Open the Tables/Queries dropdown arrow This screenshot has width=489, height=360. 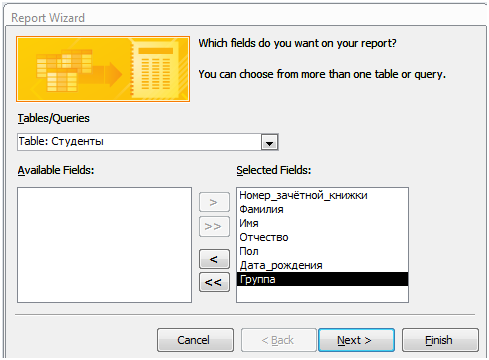pos(269,142)
